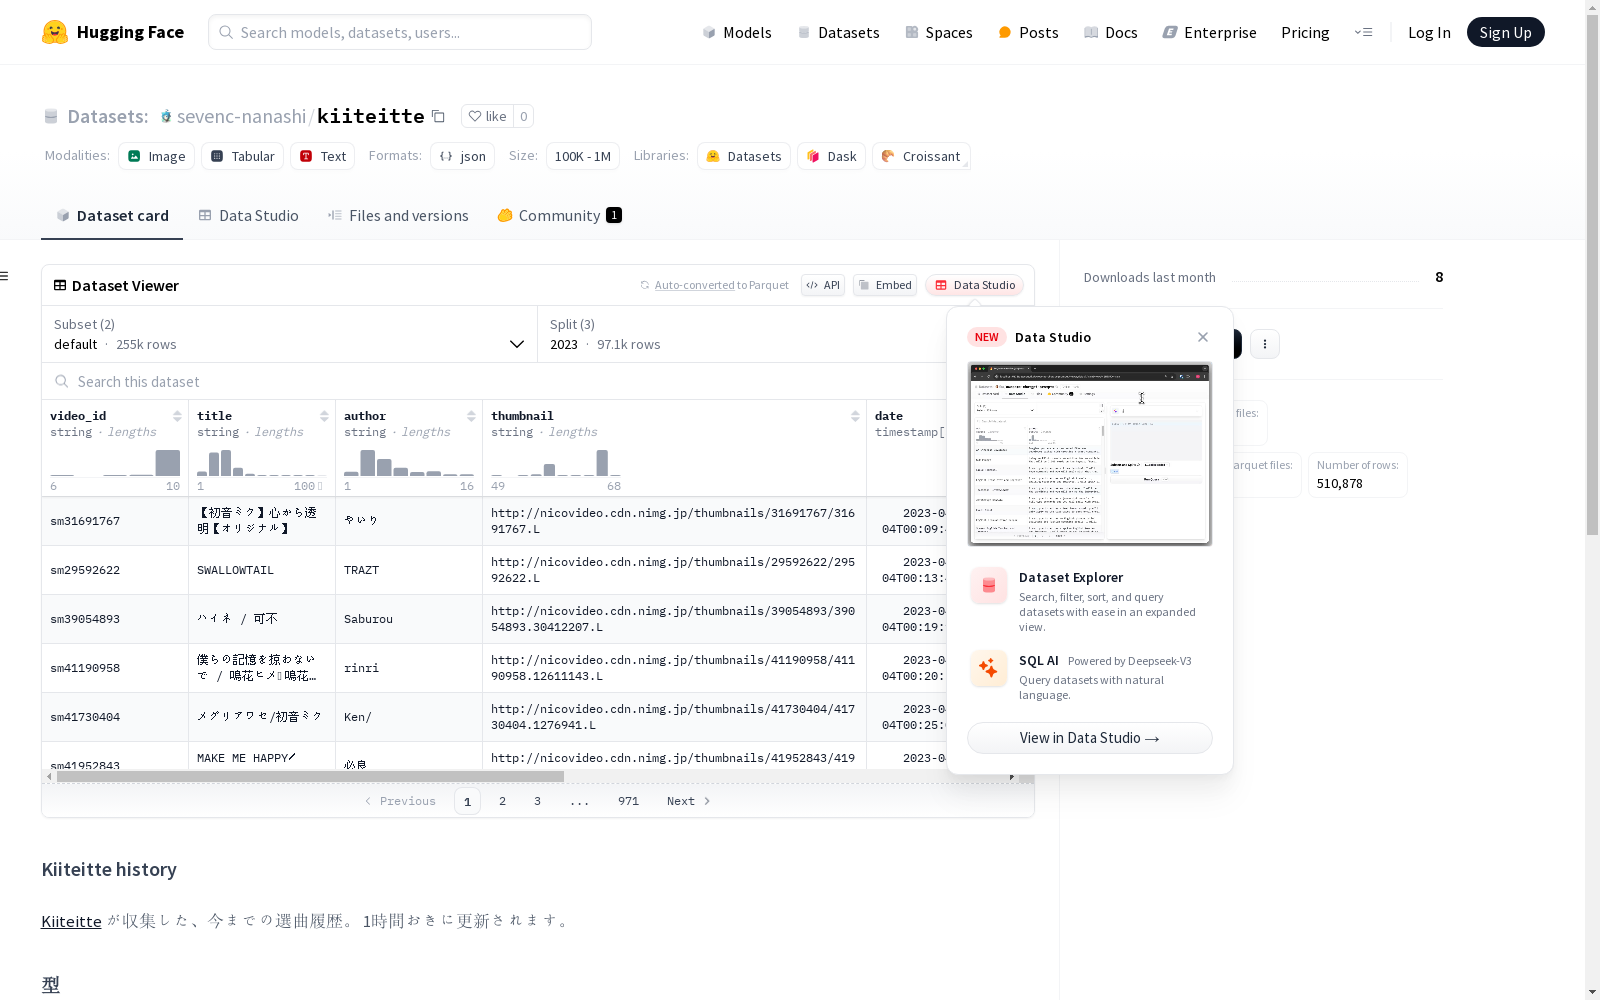The image size is (1600, 1000).
Task: Click View in Data Studio button
Action: tap(1090, 738)
